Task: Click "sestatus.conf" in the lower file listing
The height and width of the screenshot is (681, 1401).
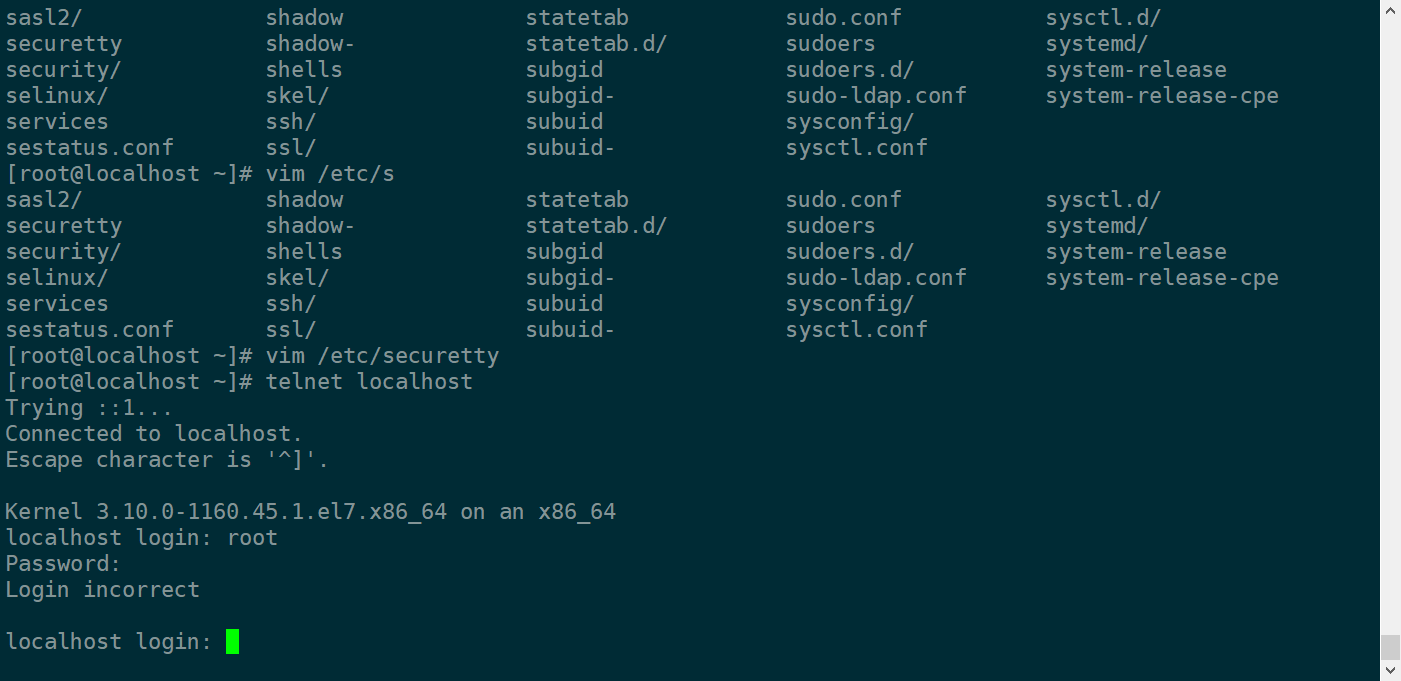Action: pos(89,330)
